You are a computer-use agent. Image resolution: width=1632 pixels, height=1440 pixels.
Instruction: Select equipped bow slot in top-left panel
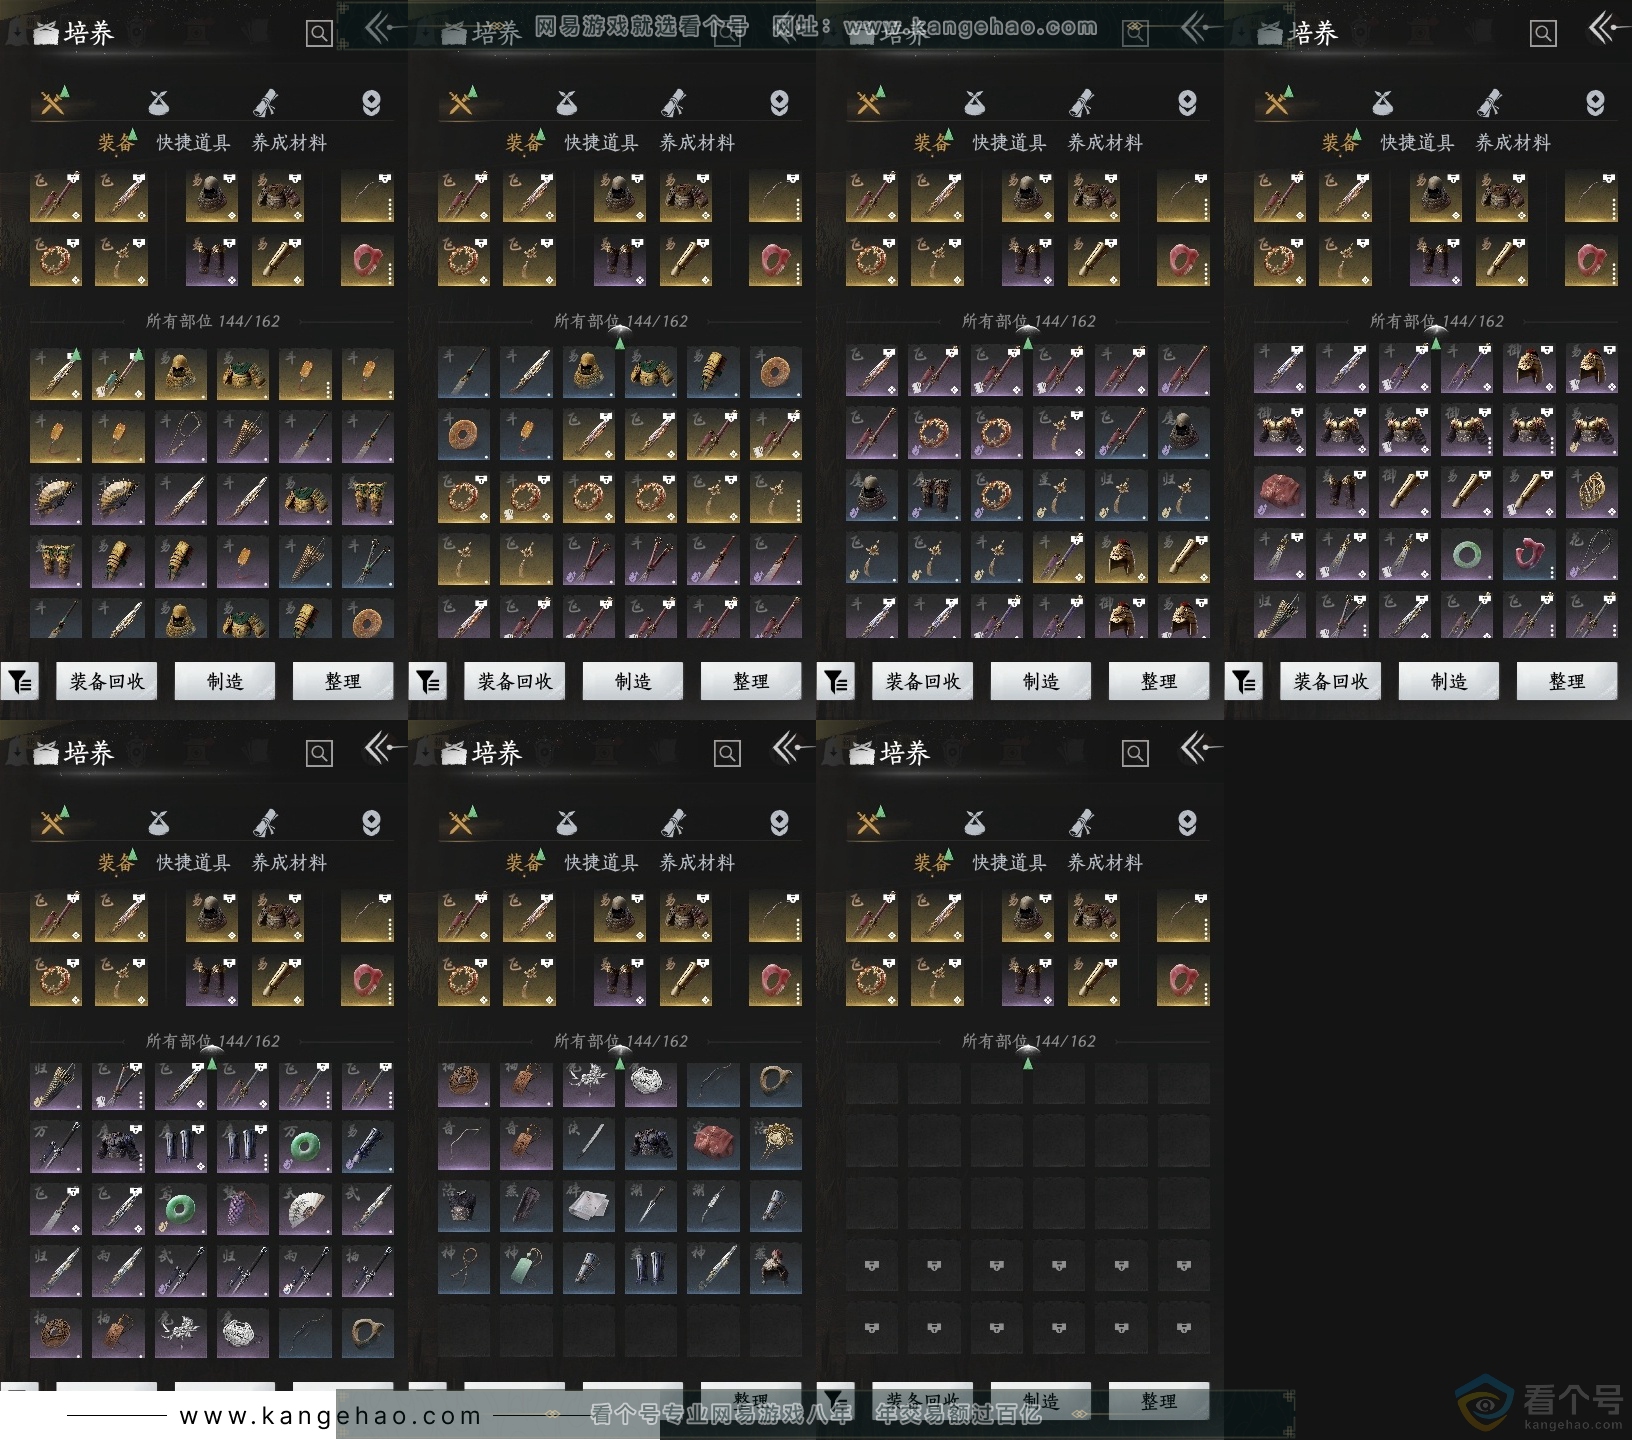(x=367, y=196)
